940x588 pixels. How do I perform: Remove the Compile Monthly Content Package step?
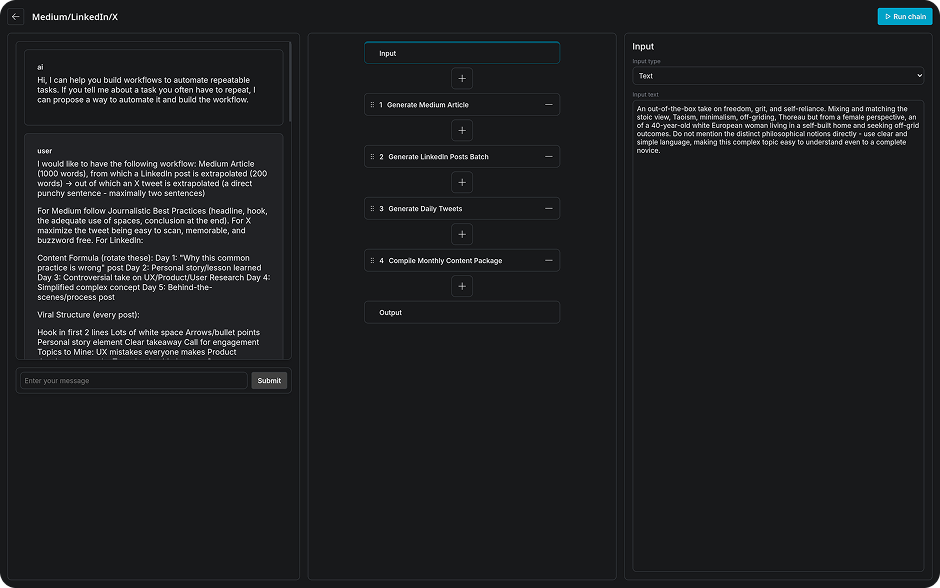548,261
